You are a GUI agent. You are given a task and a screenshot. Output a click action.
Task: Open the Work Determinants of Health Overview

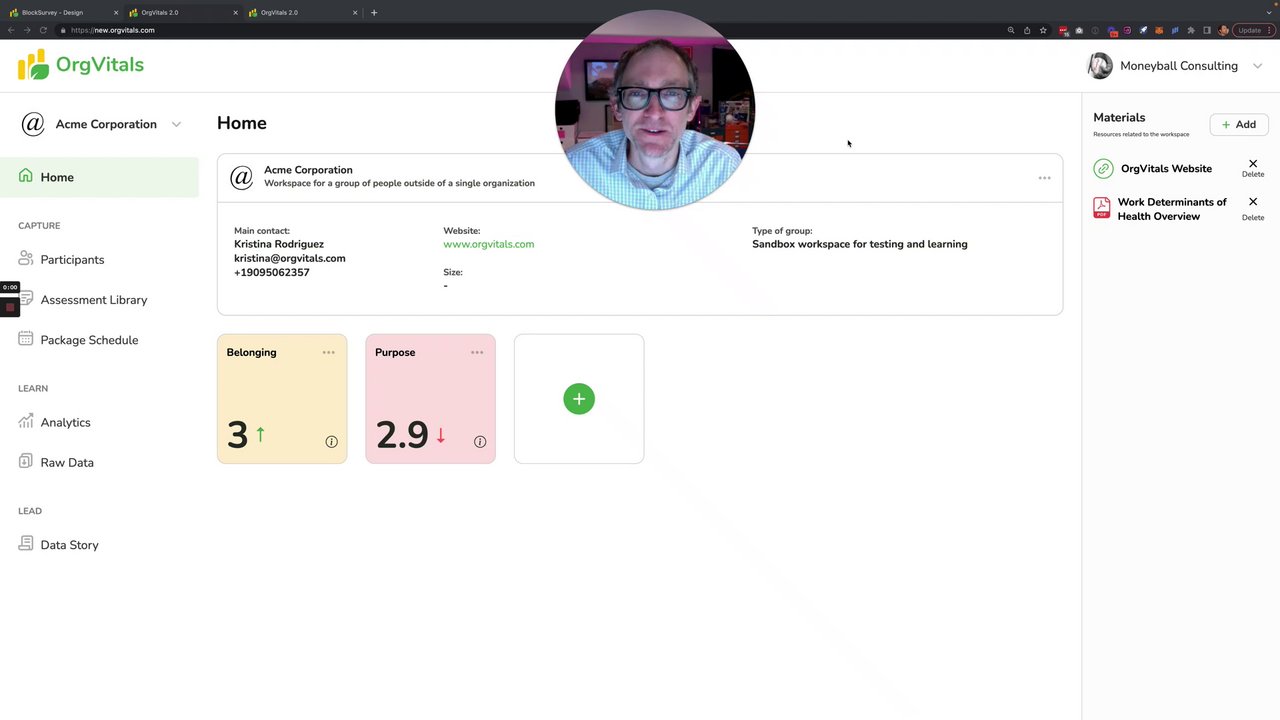[1172, 209]
